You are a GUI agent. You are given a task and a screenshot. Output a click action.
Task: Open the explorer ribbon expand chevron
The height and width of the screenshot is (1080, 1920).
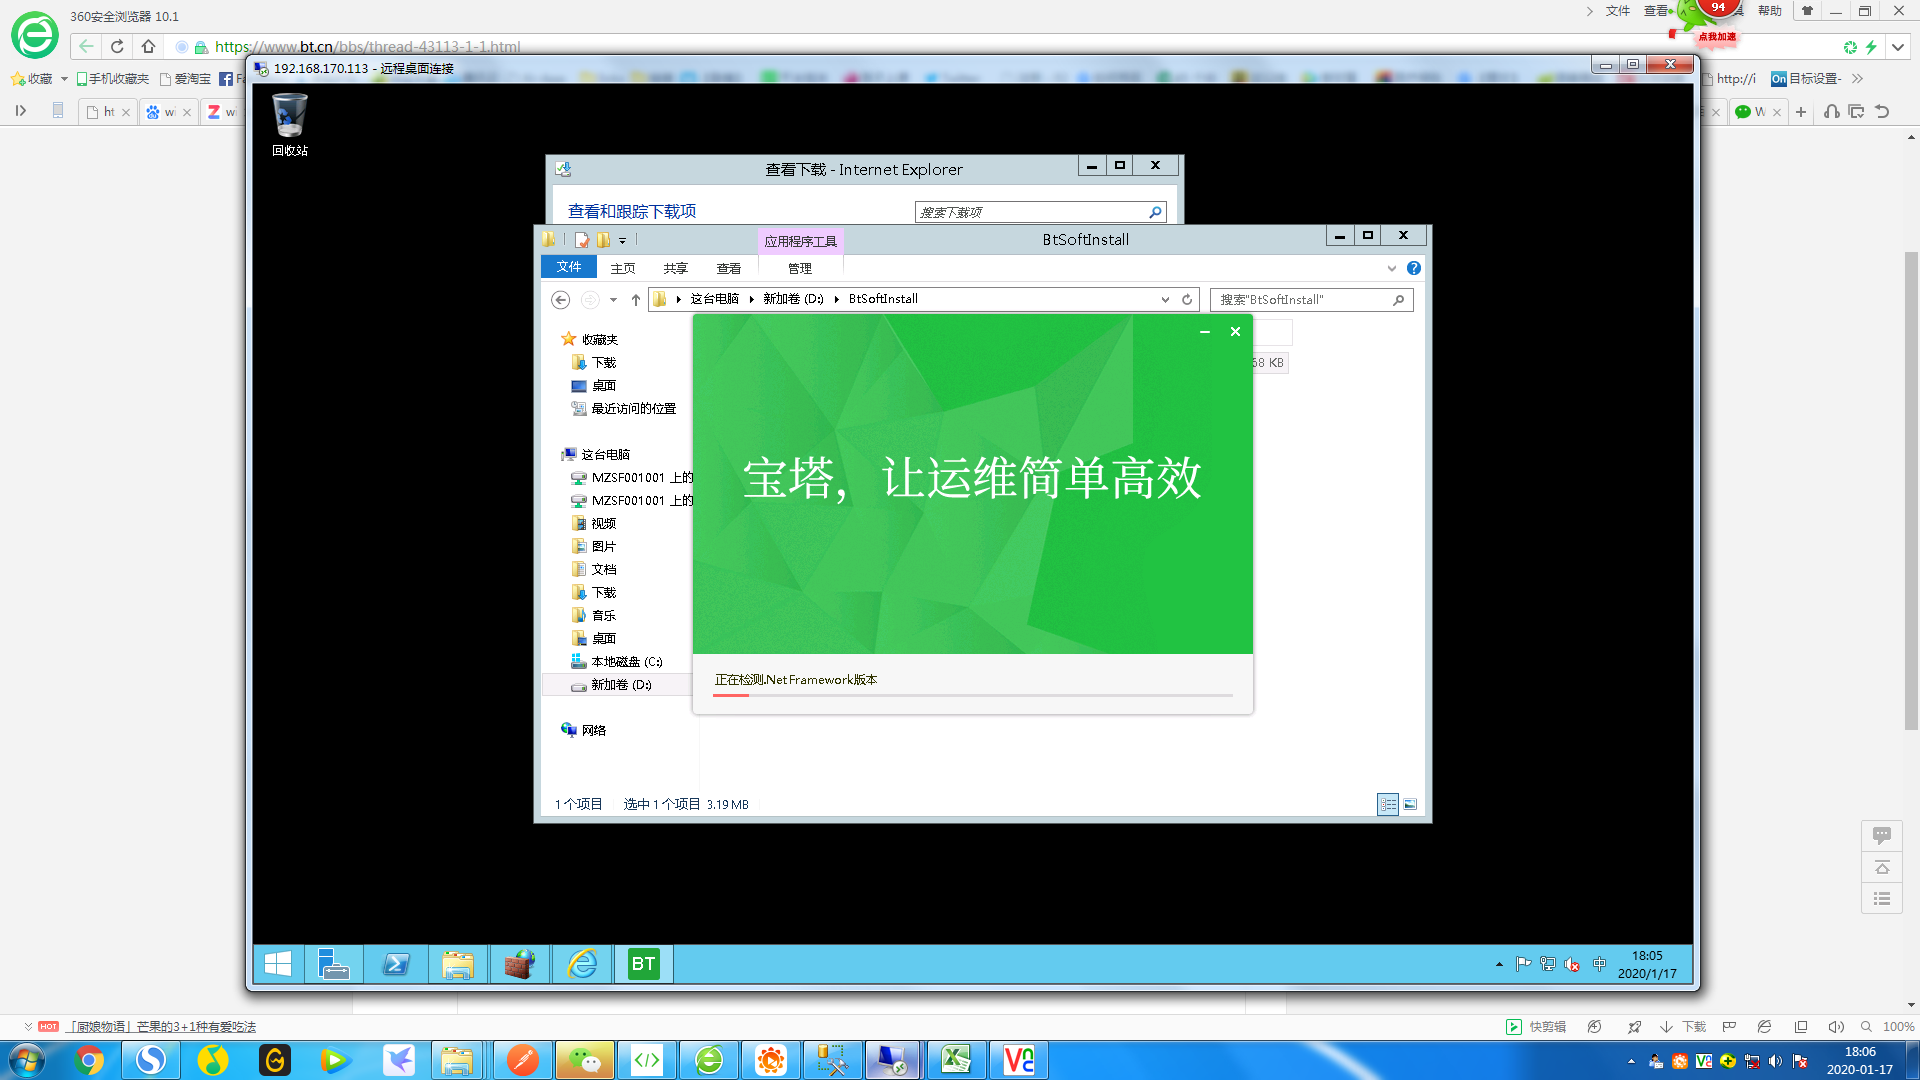[x=1391, y=268]
